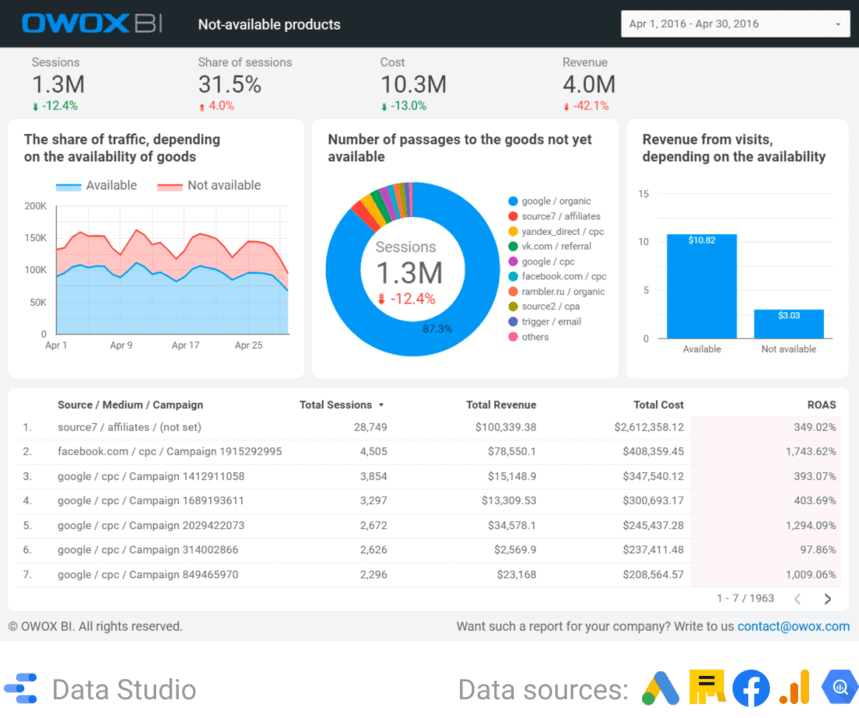
Task: Click the yellow market data source icon
Action: [x=705, y=689]
